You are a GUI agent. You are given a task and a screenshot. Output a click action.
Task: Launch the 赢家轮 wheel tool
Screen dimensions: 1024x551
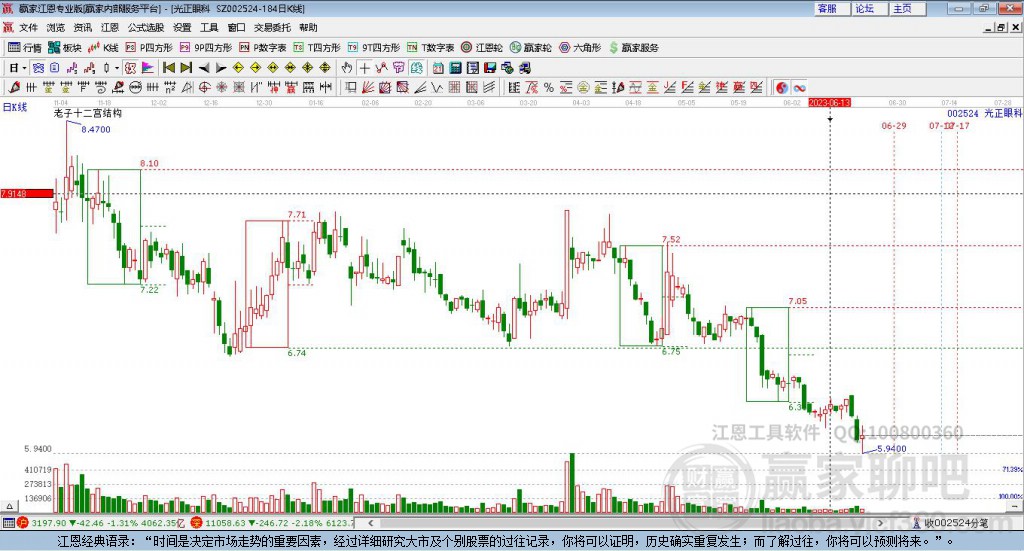tap(530, 48)
